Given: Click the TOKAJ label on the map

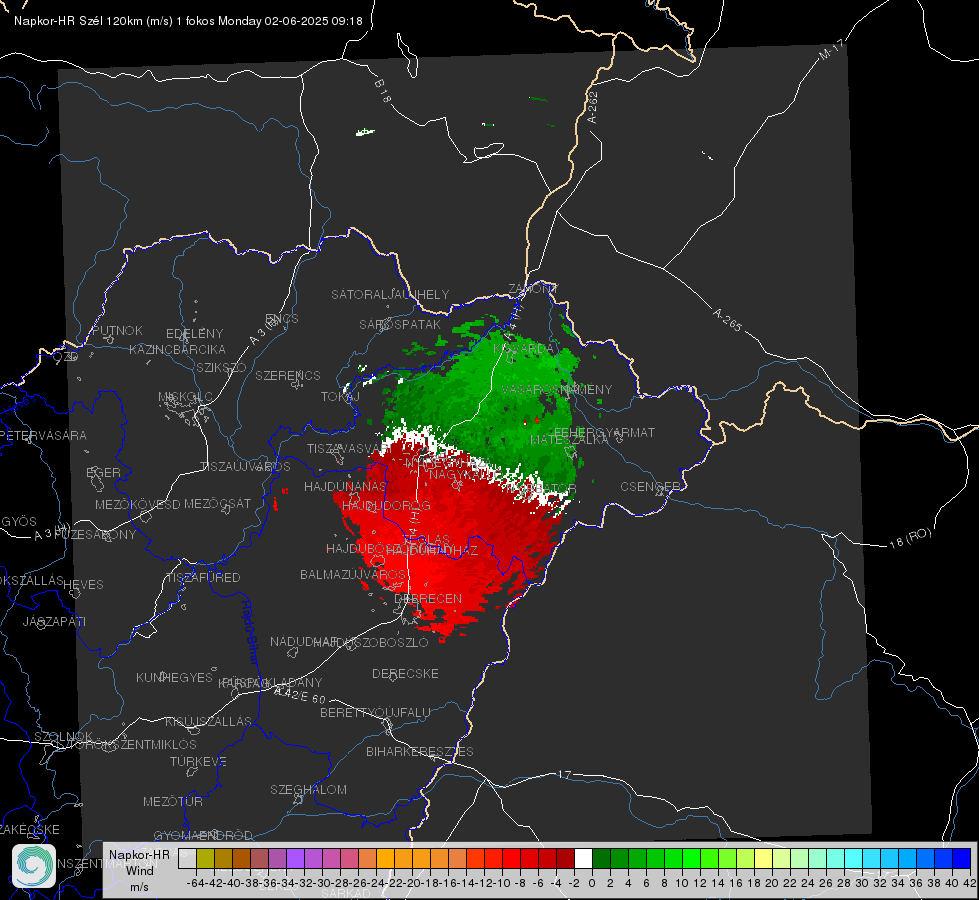Looking at the screenshot, I should [340, 397].
